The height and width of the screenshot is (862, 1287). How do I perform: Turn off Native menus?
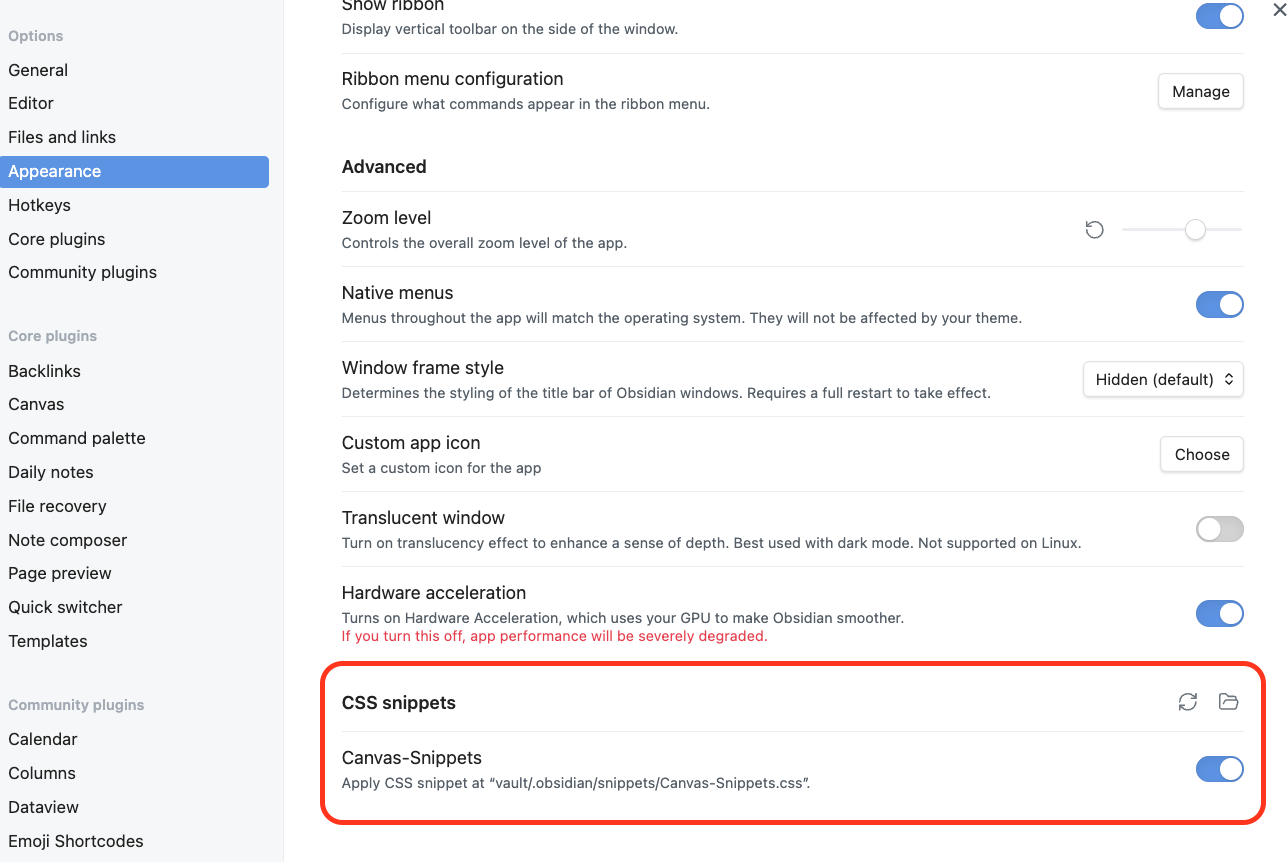point(1219,304)
